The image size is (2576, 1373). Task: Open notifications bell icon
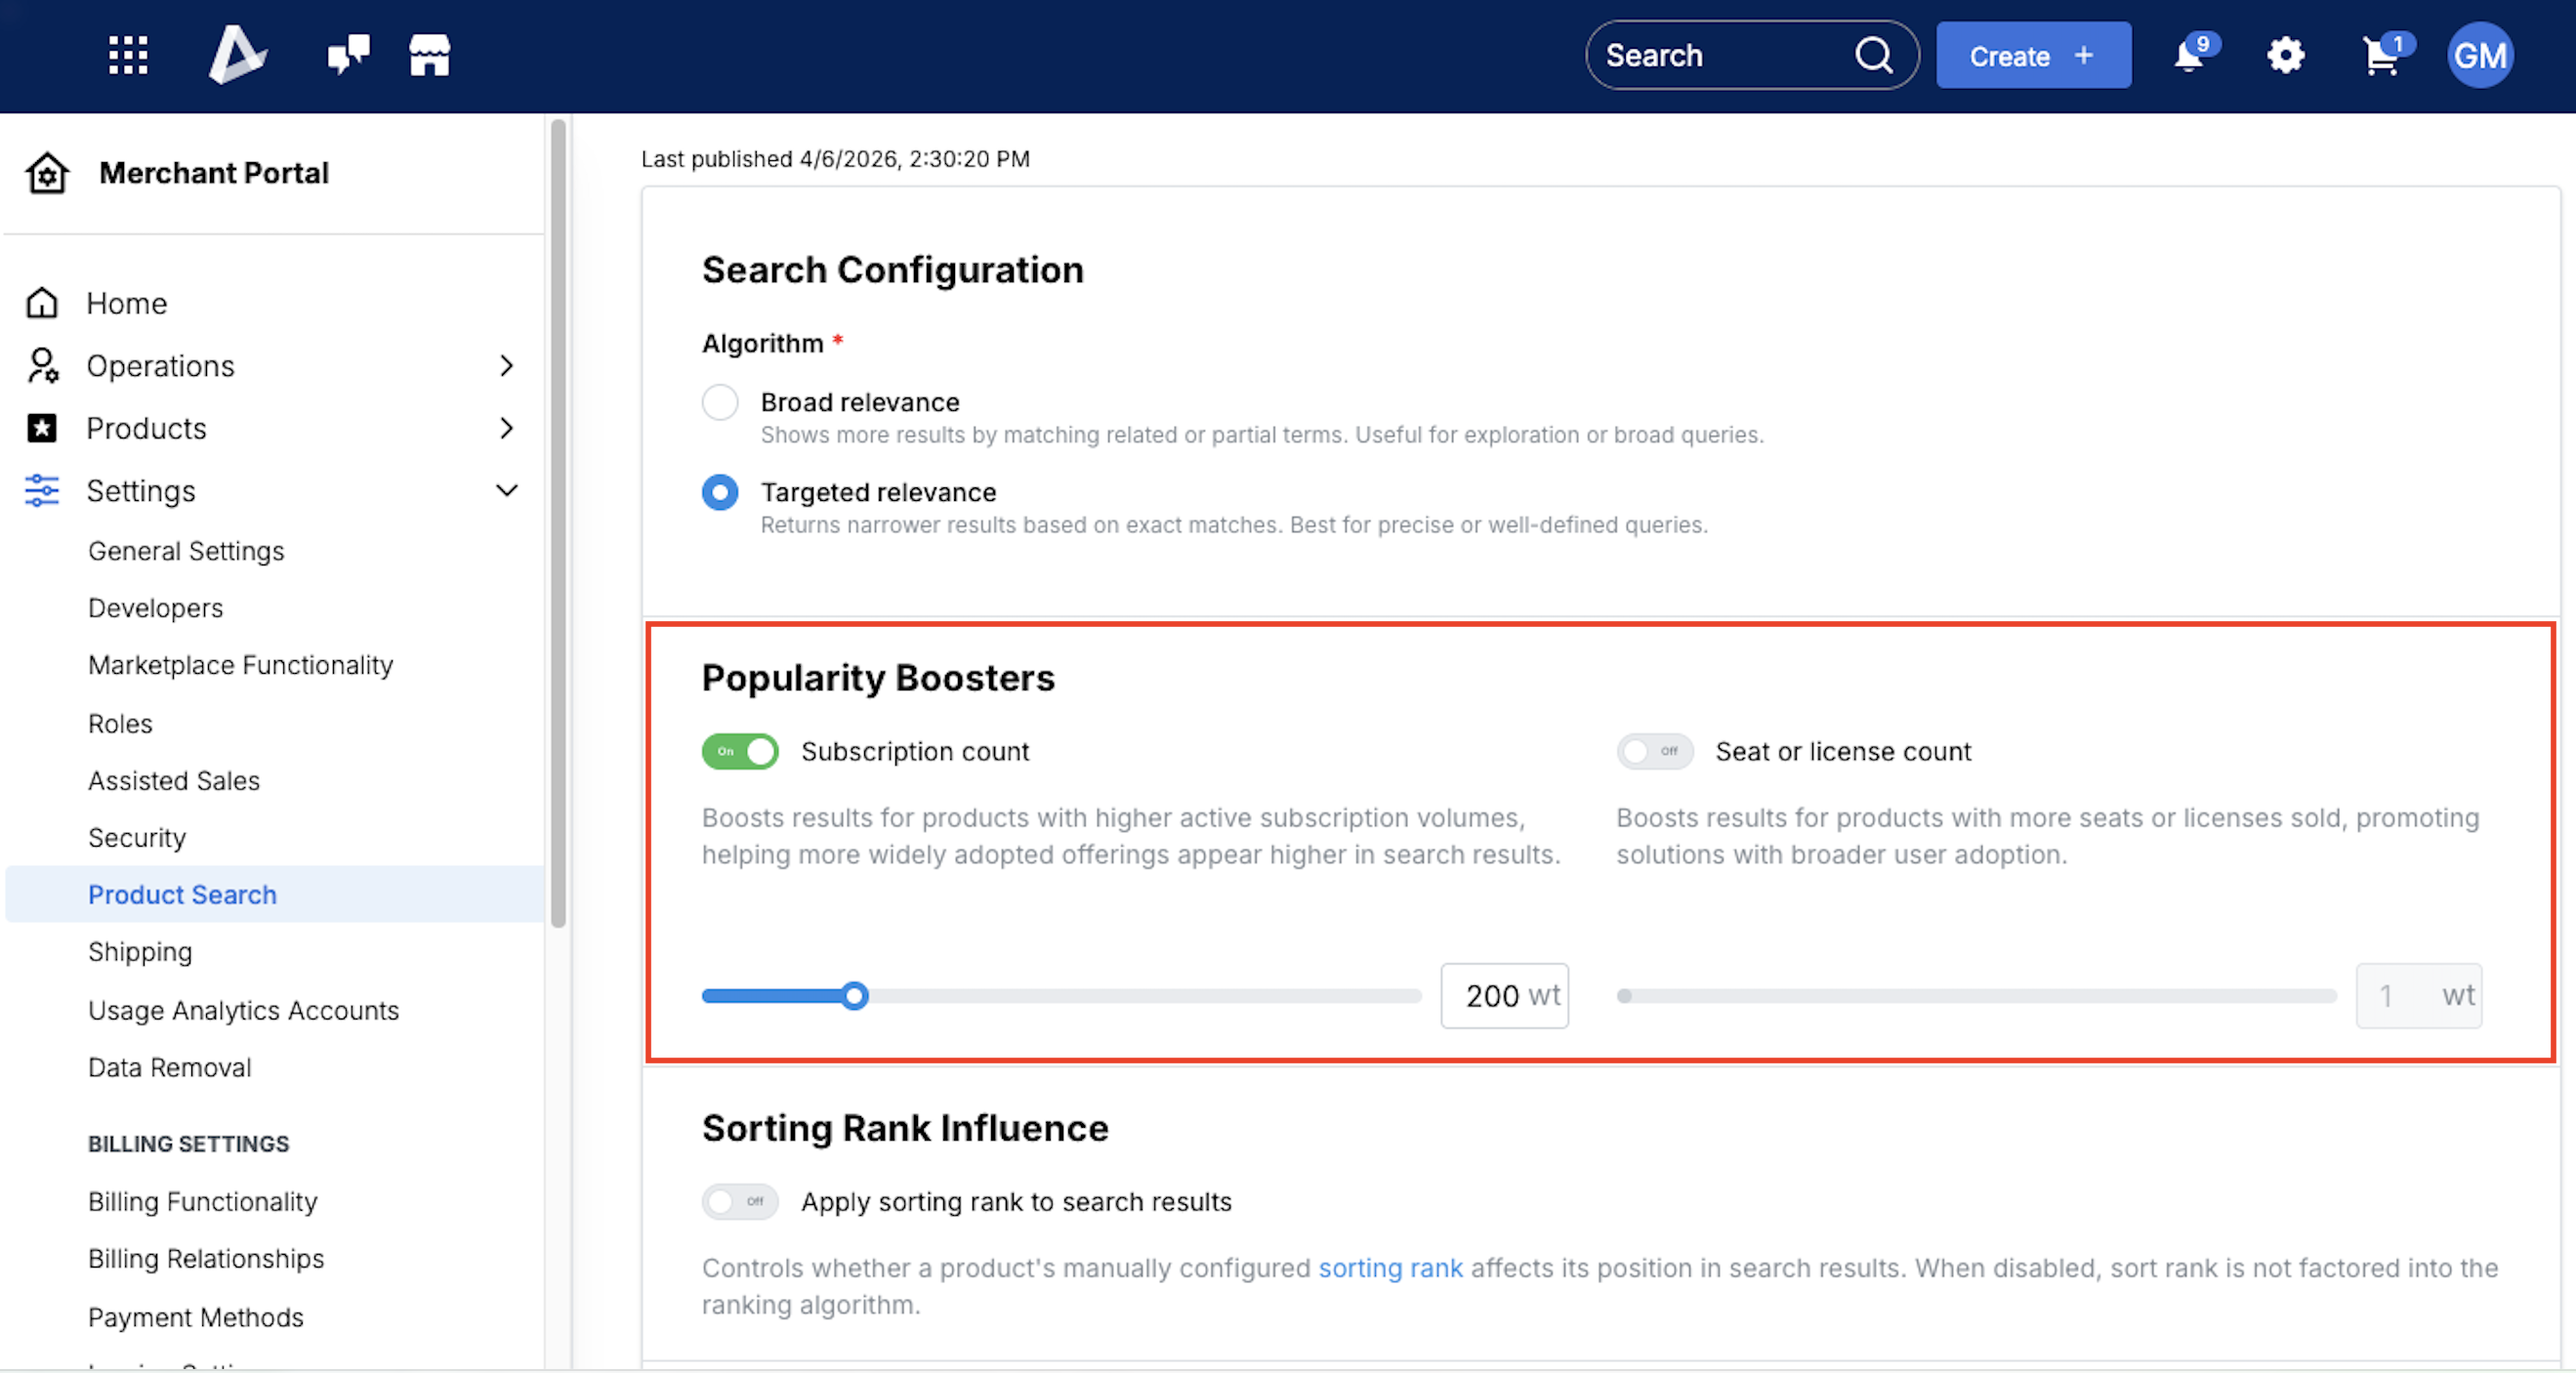pyautogui.click(x=2189, y=56)
